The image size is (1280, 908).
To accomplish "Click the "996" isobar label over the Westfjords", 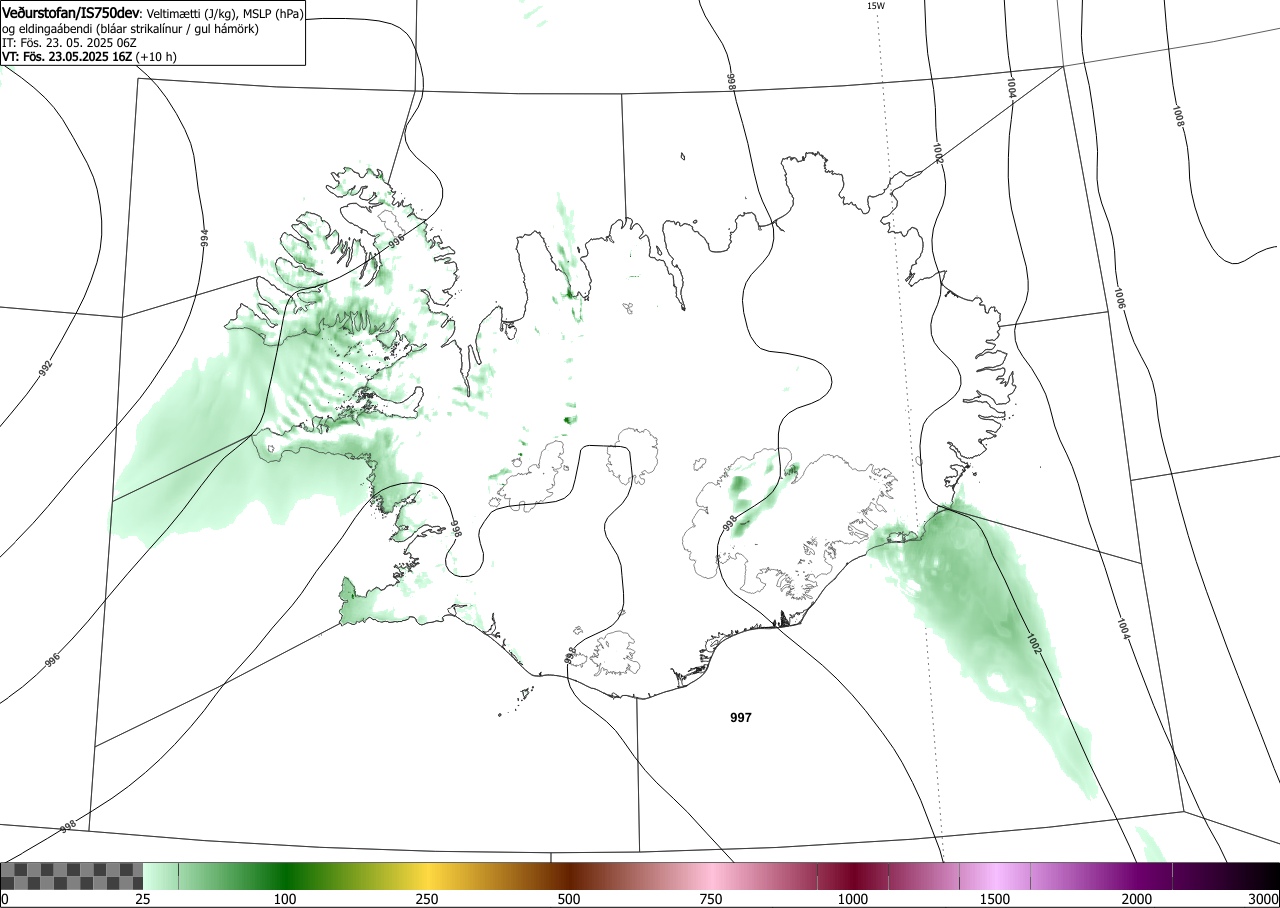I will [x=396, y=241].
